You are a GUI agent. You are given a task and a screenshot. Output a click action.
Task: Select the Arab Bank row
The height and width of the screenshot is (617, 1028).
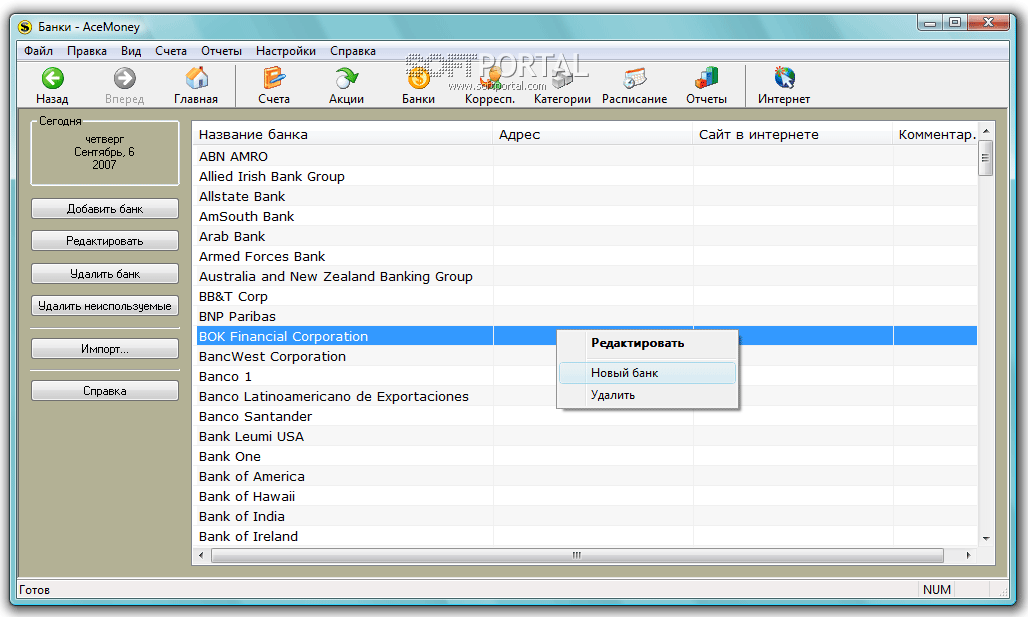587,236
